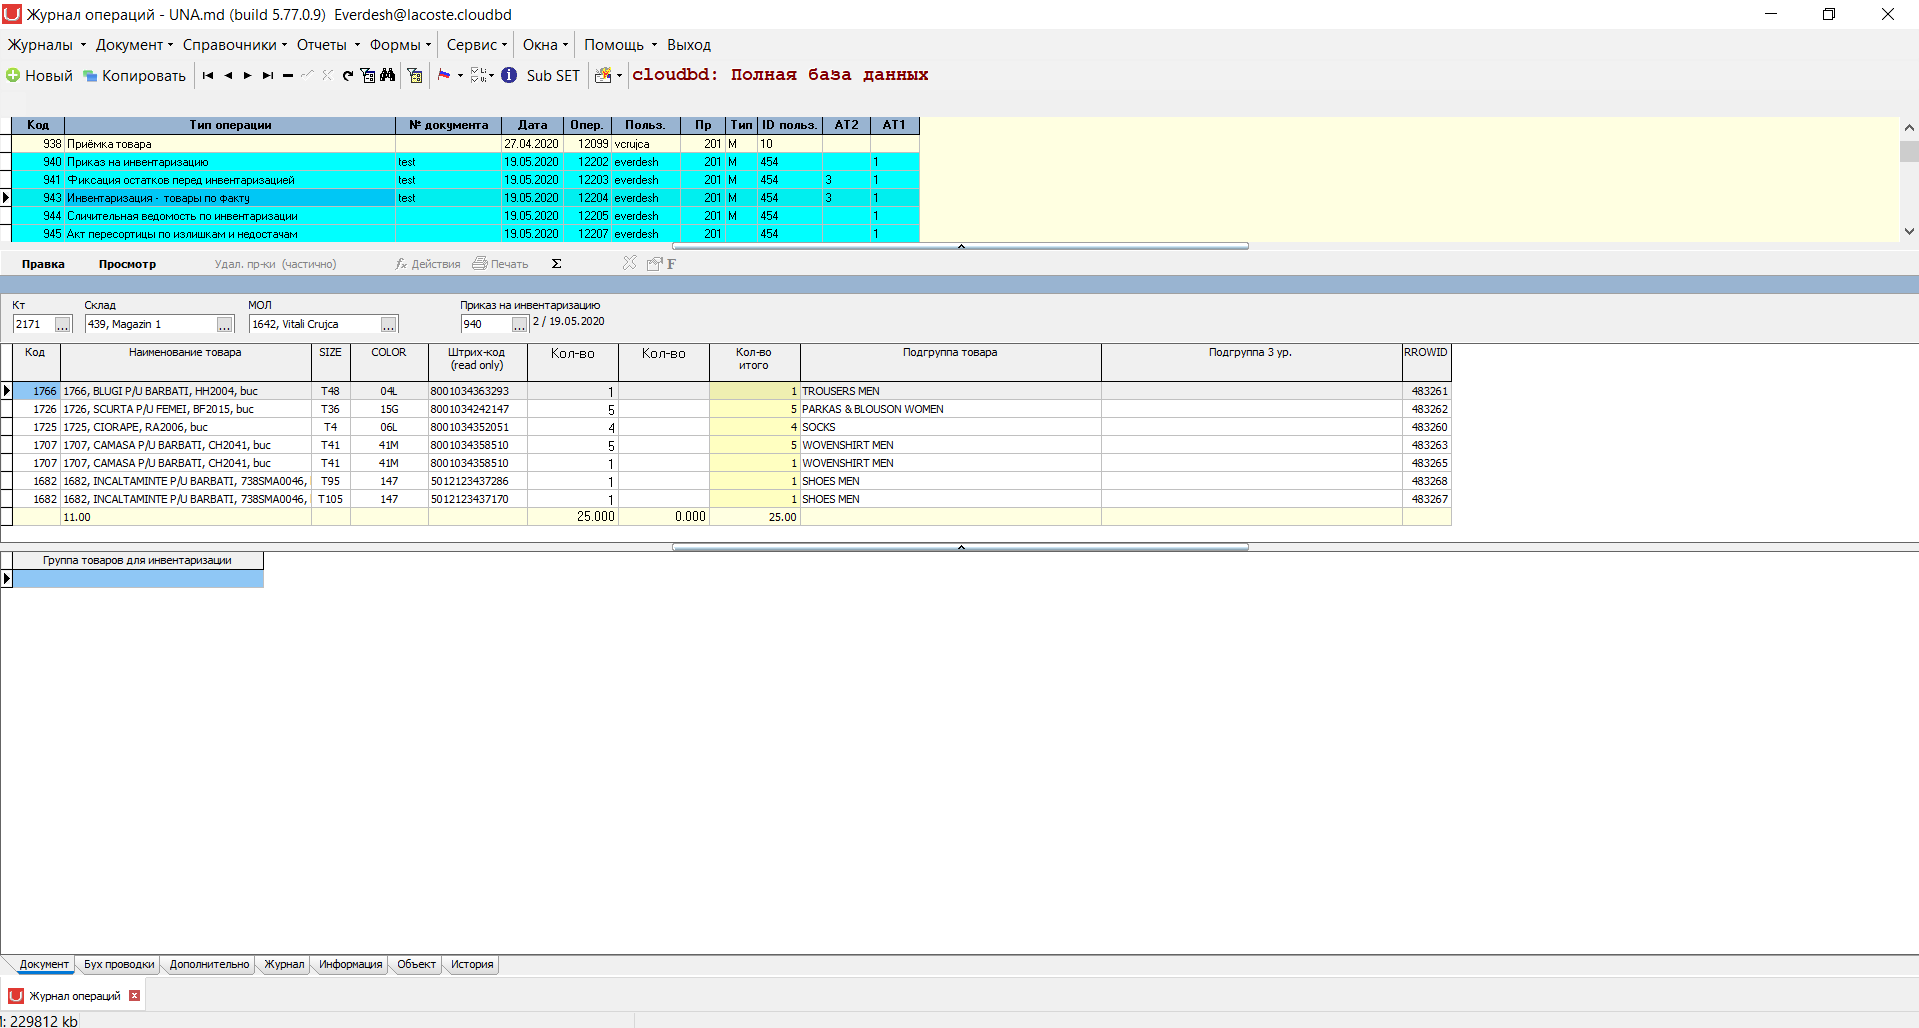Click the Sigma sum icon
1919x1028 pixels.
(557, 264)
